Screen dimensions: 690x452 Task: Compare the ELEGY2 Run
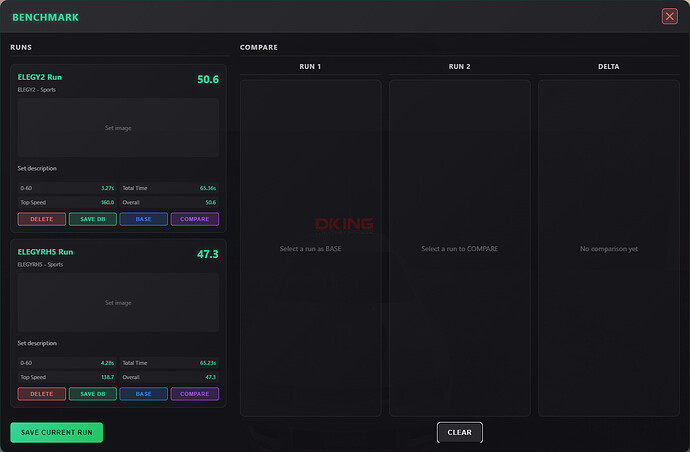click(x=195, y=219)
